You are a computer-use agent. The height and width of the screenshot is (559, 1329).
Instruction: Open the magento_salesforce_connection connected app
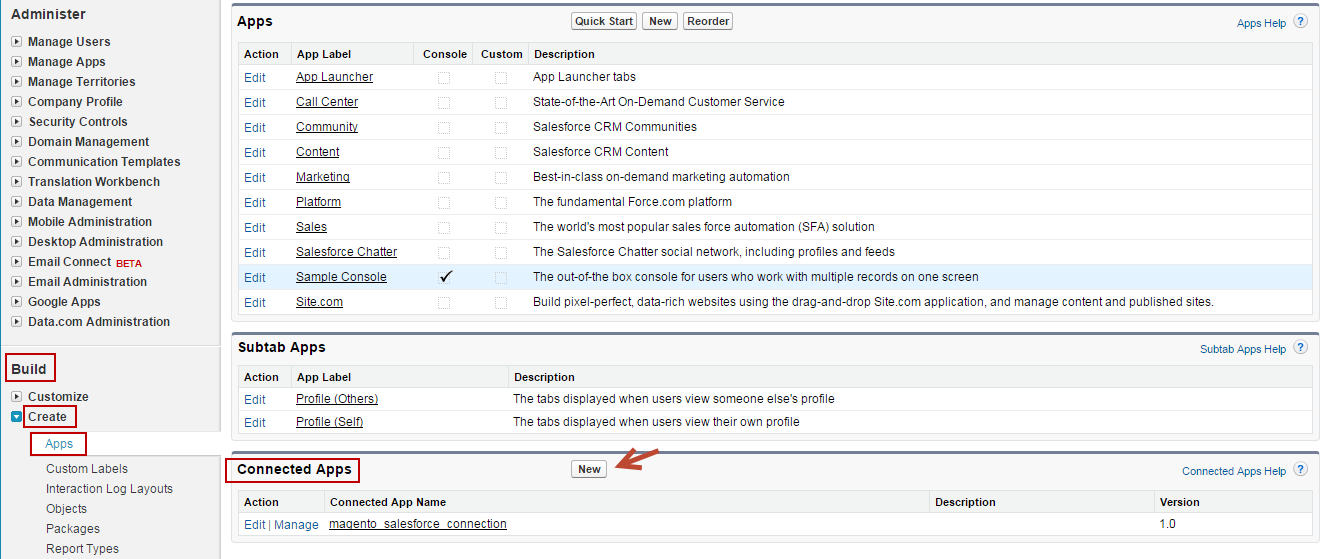(418, 524)
